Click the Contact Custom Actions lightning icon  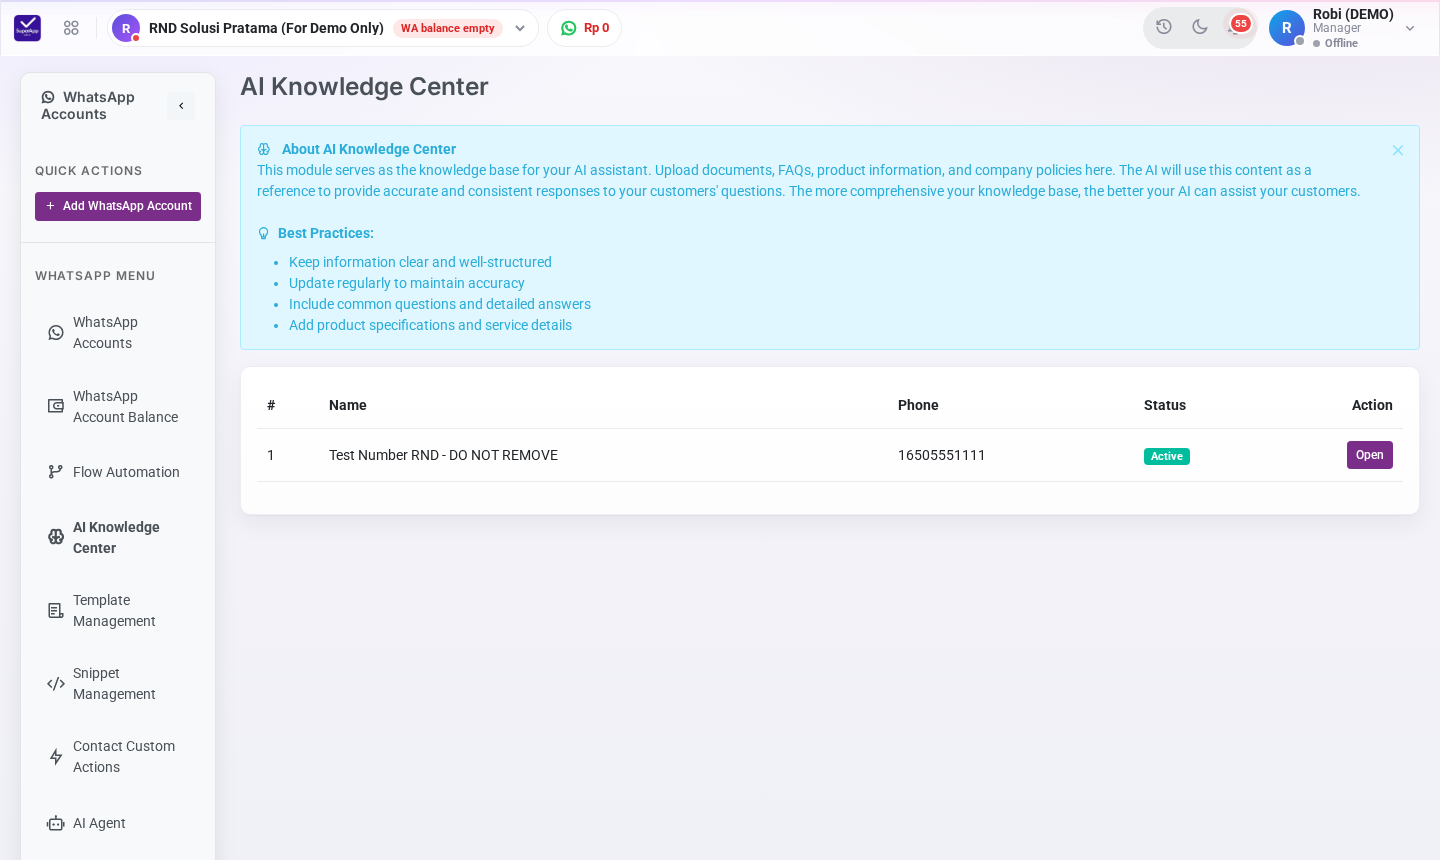[x=56, y=757]
